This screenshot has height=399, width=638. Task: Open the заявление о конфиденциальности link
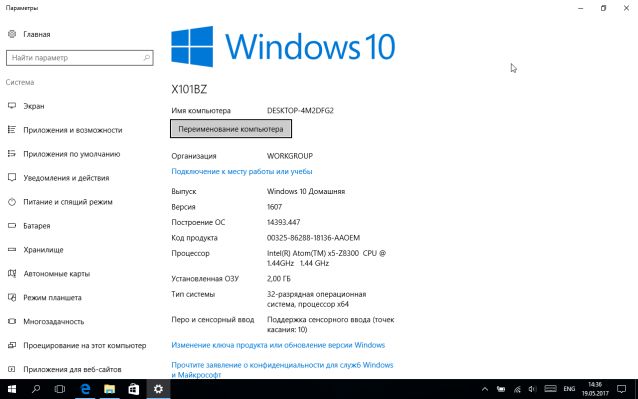click(x=282, y=370)
